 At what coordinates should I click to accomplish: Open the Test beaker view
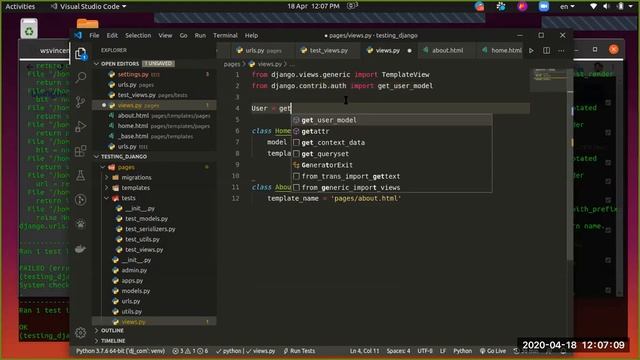(81, 176)
